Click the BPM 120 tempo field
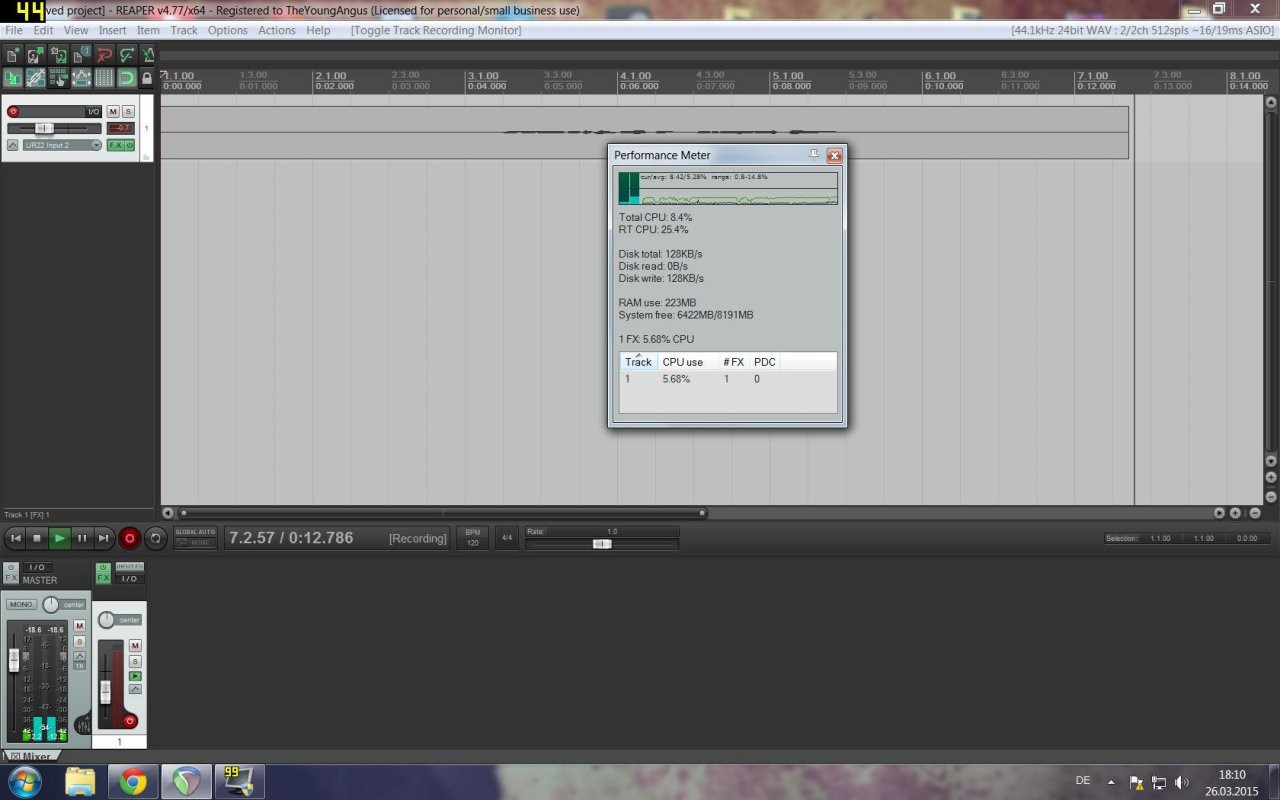 click(x=473, y=538)
